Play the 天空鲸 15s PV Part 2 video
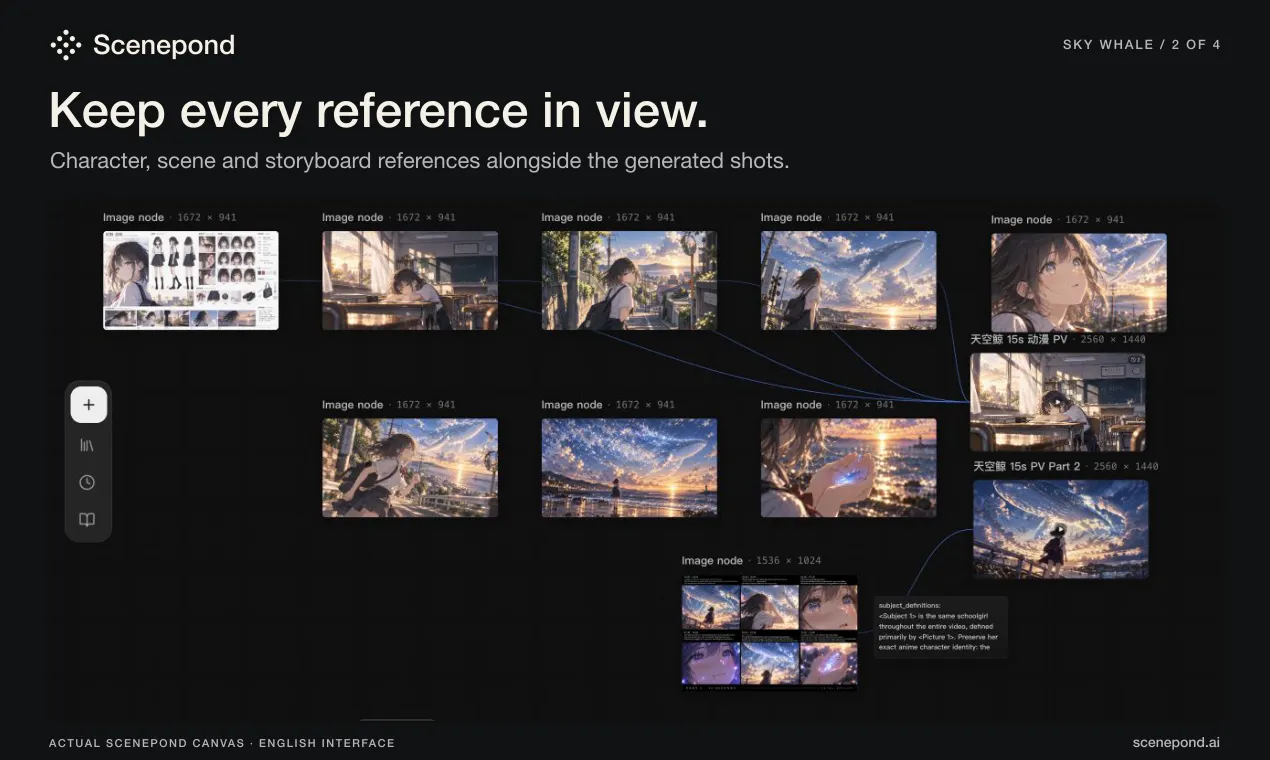This screenshot has width=1270, height=760. click(1060, 529)
